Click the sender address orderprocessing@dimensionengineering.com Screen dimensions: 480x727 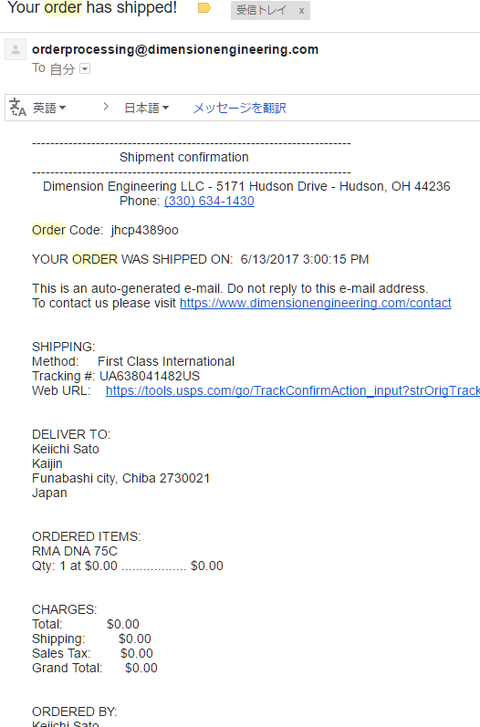click(175, 50)
